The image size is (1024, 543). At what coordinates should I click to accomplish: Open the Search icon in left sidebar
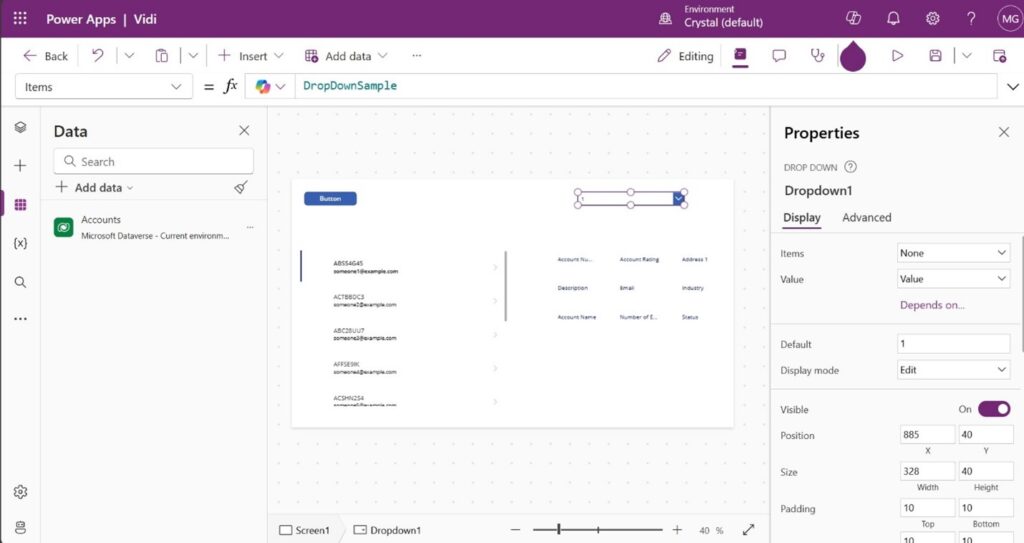(20, 282)
